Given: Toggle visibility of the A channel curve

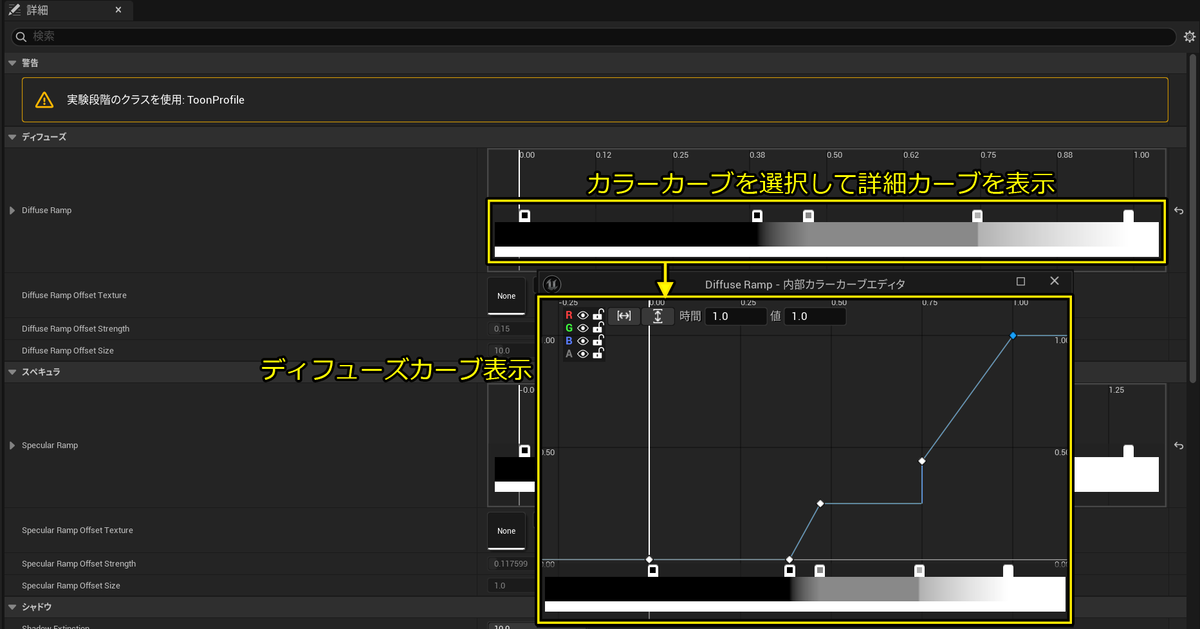Looking at the screenshot, I should point(583,354).
